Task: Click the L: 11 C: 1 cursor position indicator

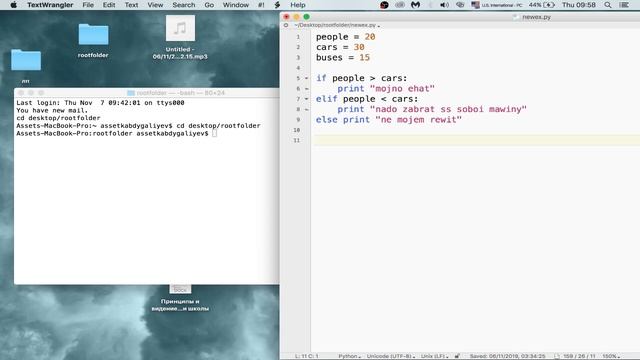Action: (x=307, y=356)
